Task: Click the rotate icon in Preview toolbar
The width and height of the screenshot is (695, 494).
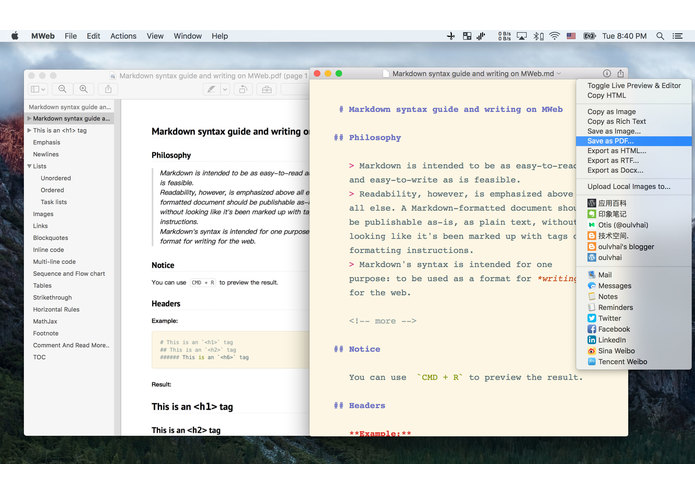Action: click(x=243, y=89)
